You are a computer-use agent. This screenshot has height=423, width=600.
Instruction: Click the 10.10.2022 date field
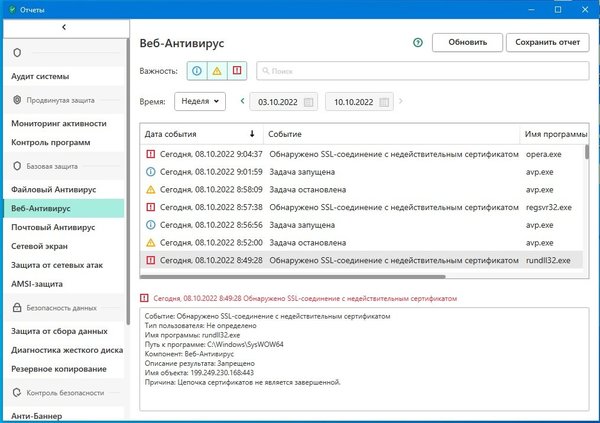pos(359,102)
